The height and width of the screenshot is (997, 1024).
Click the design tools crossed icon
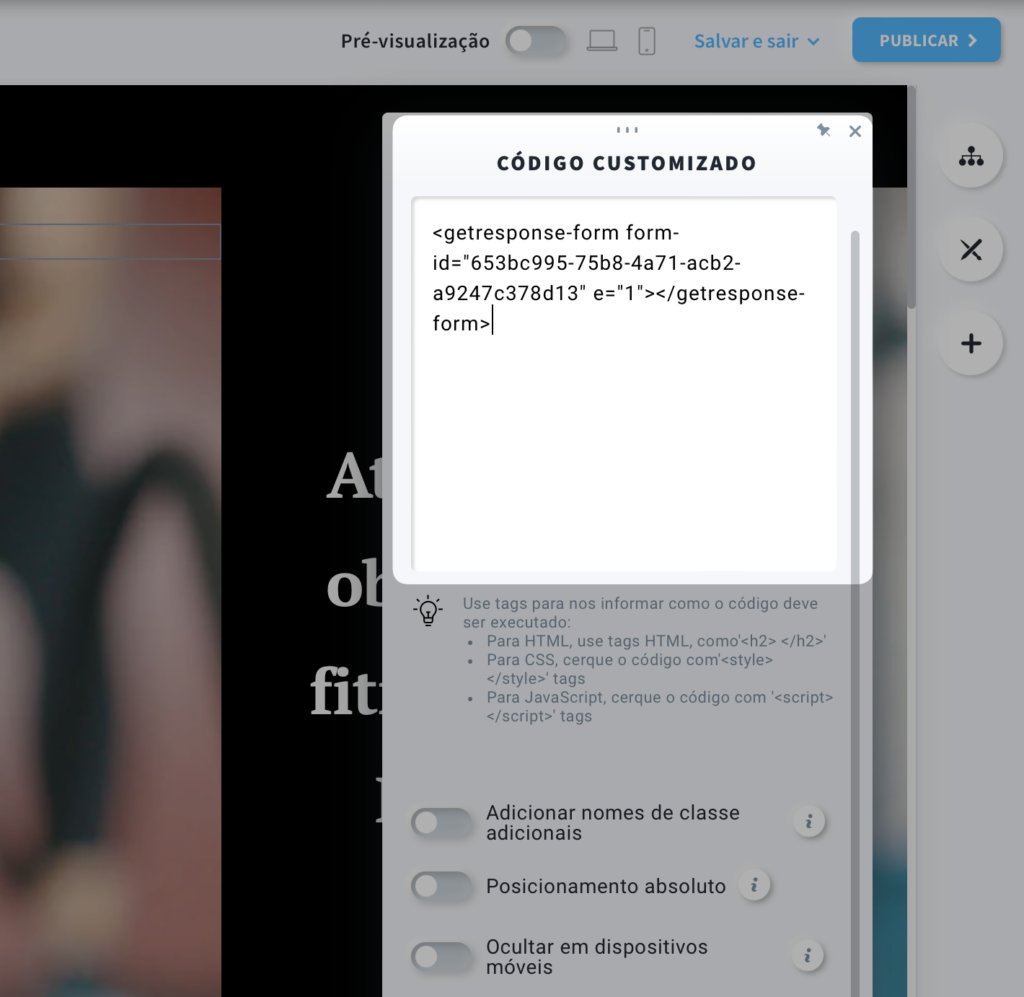tap(970, 249)
